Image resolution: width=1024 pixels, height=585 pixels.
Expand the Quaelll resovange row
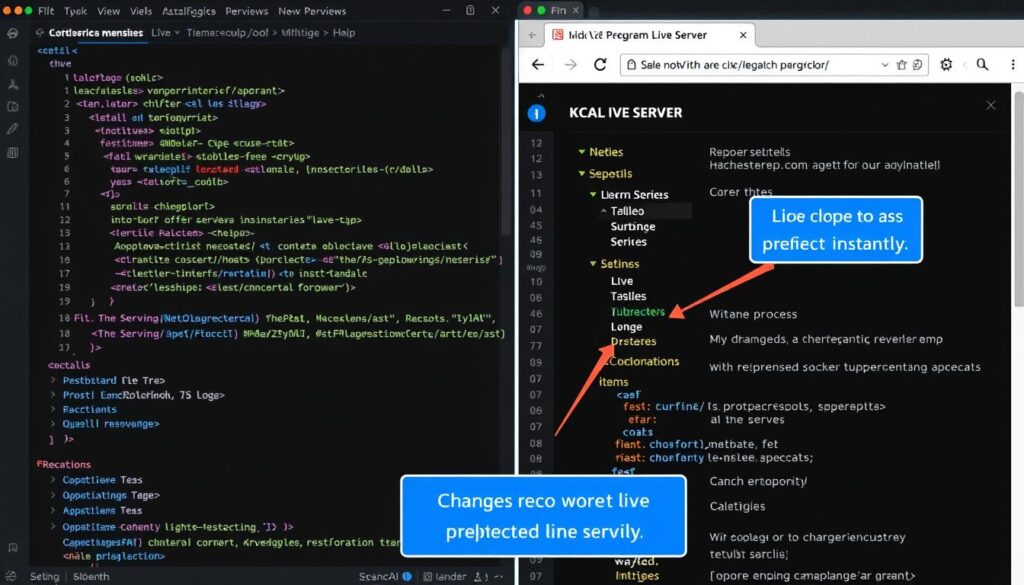coord(53,424)
